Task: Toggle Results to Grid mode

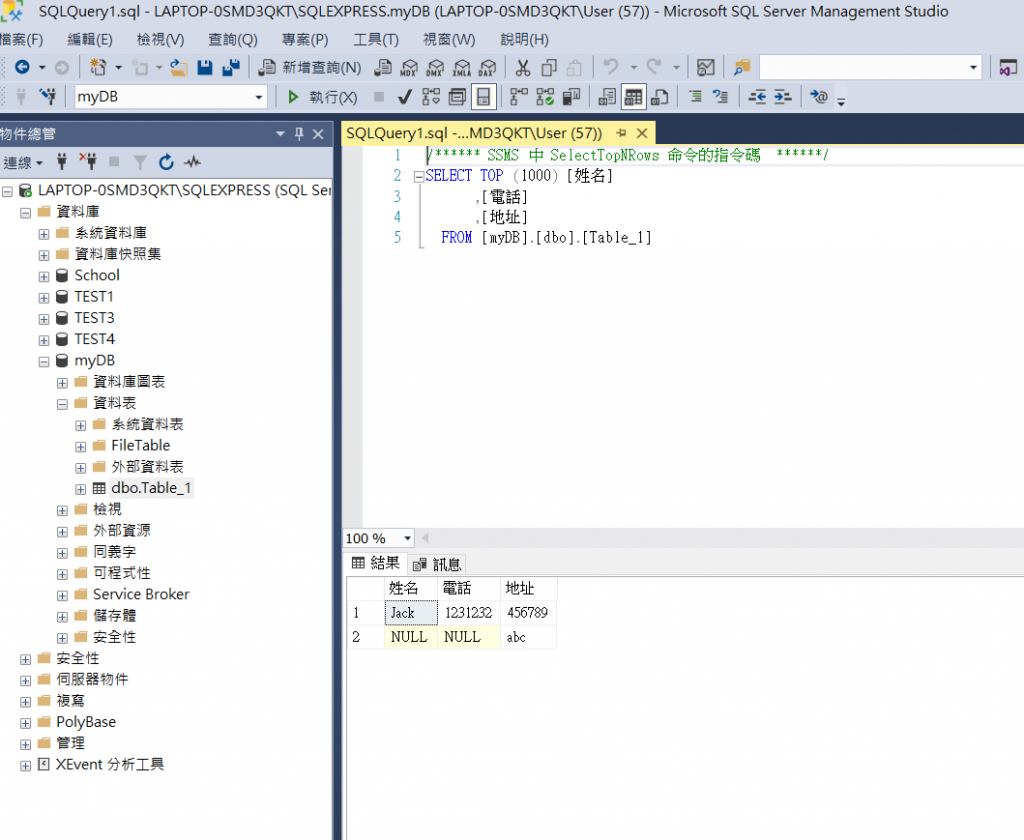Action: coord(633,97)
